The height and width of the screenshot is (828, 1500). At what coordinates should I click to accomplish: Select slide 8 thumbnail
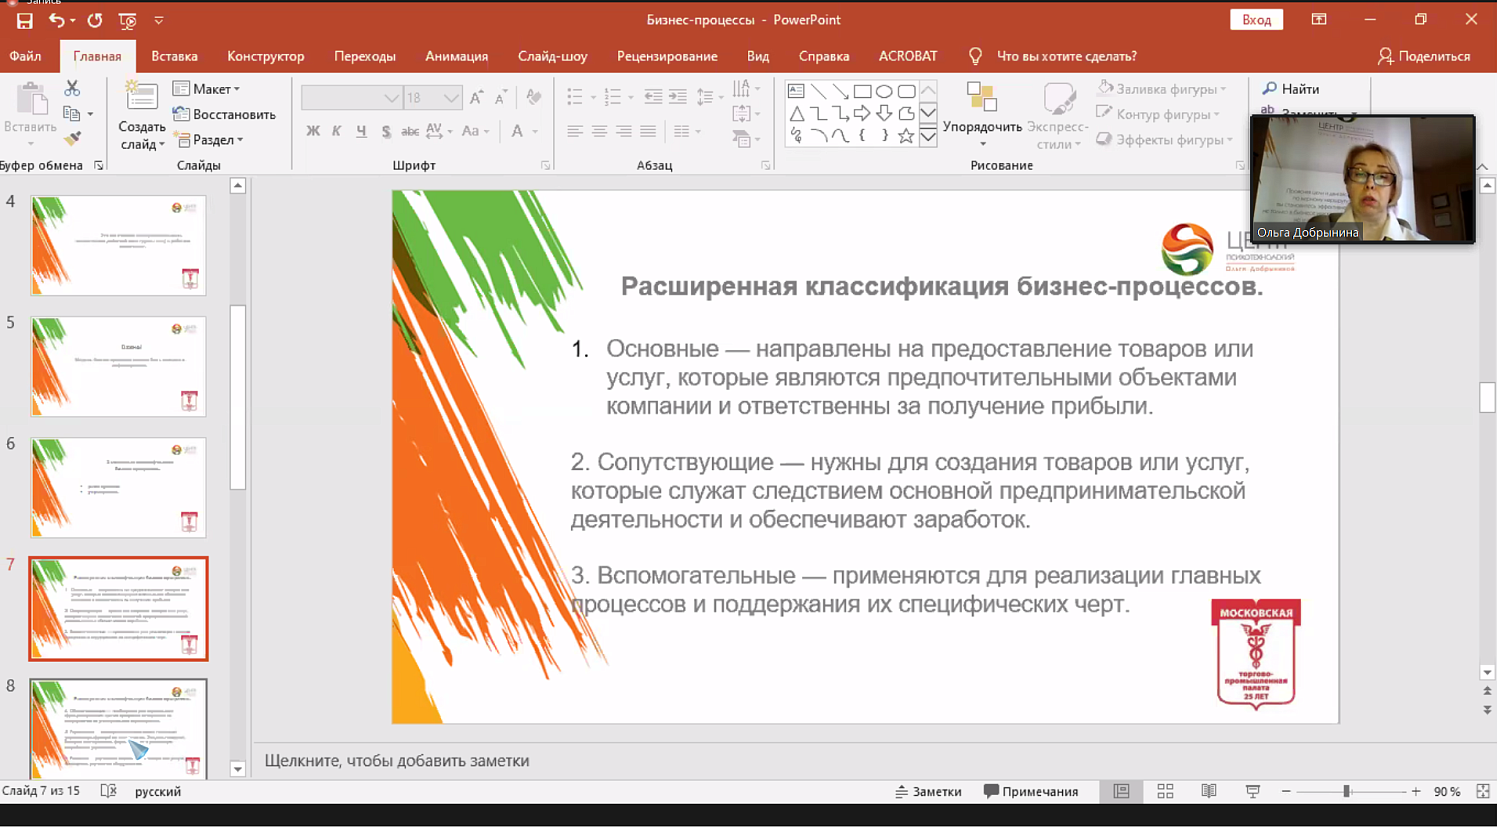tap(118, 729)
